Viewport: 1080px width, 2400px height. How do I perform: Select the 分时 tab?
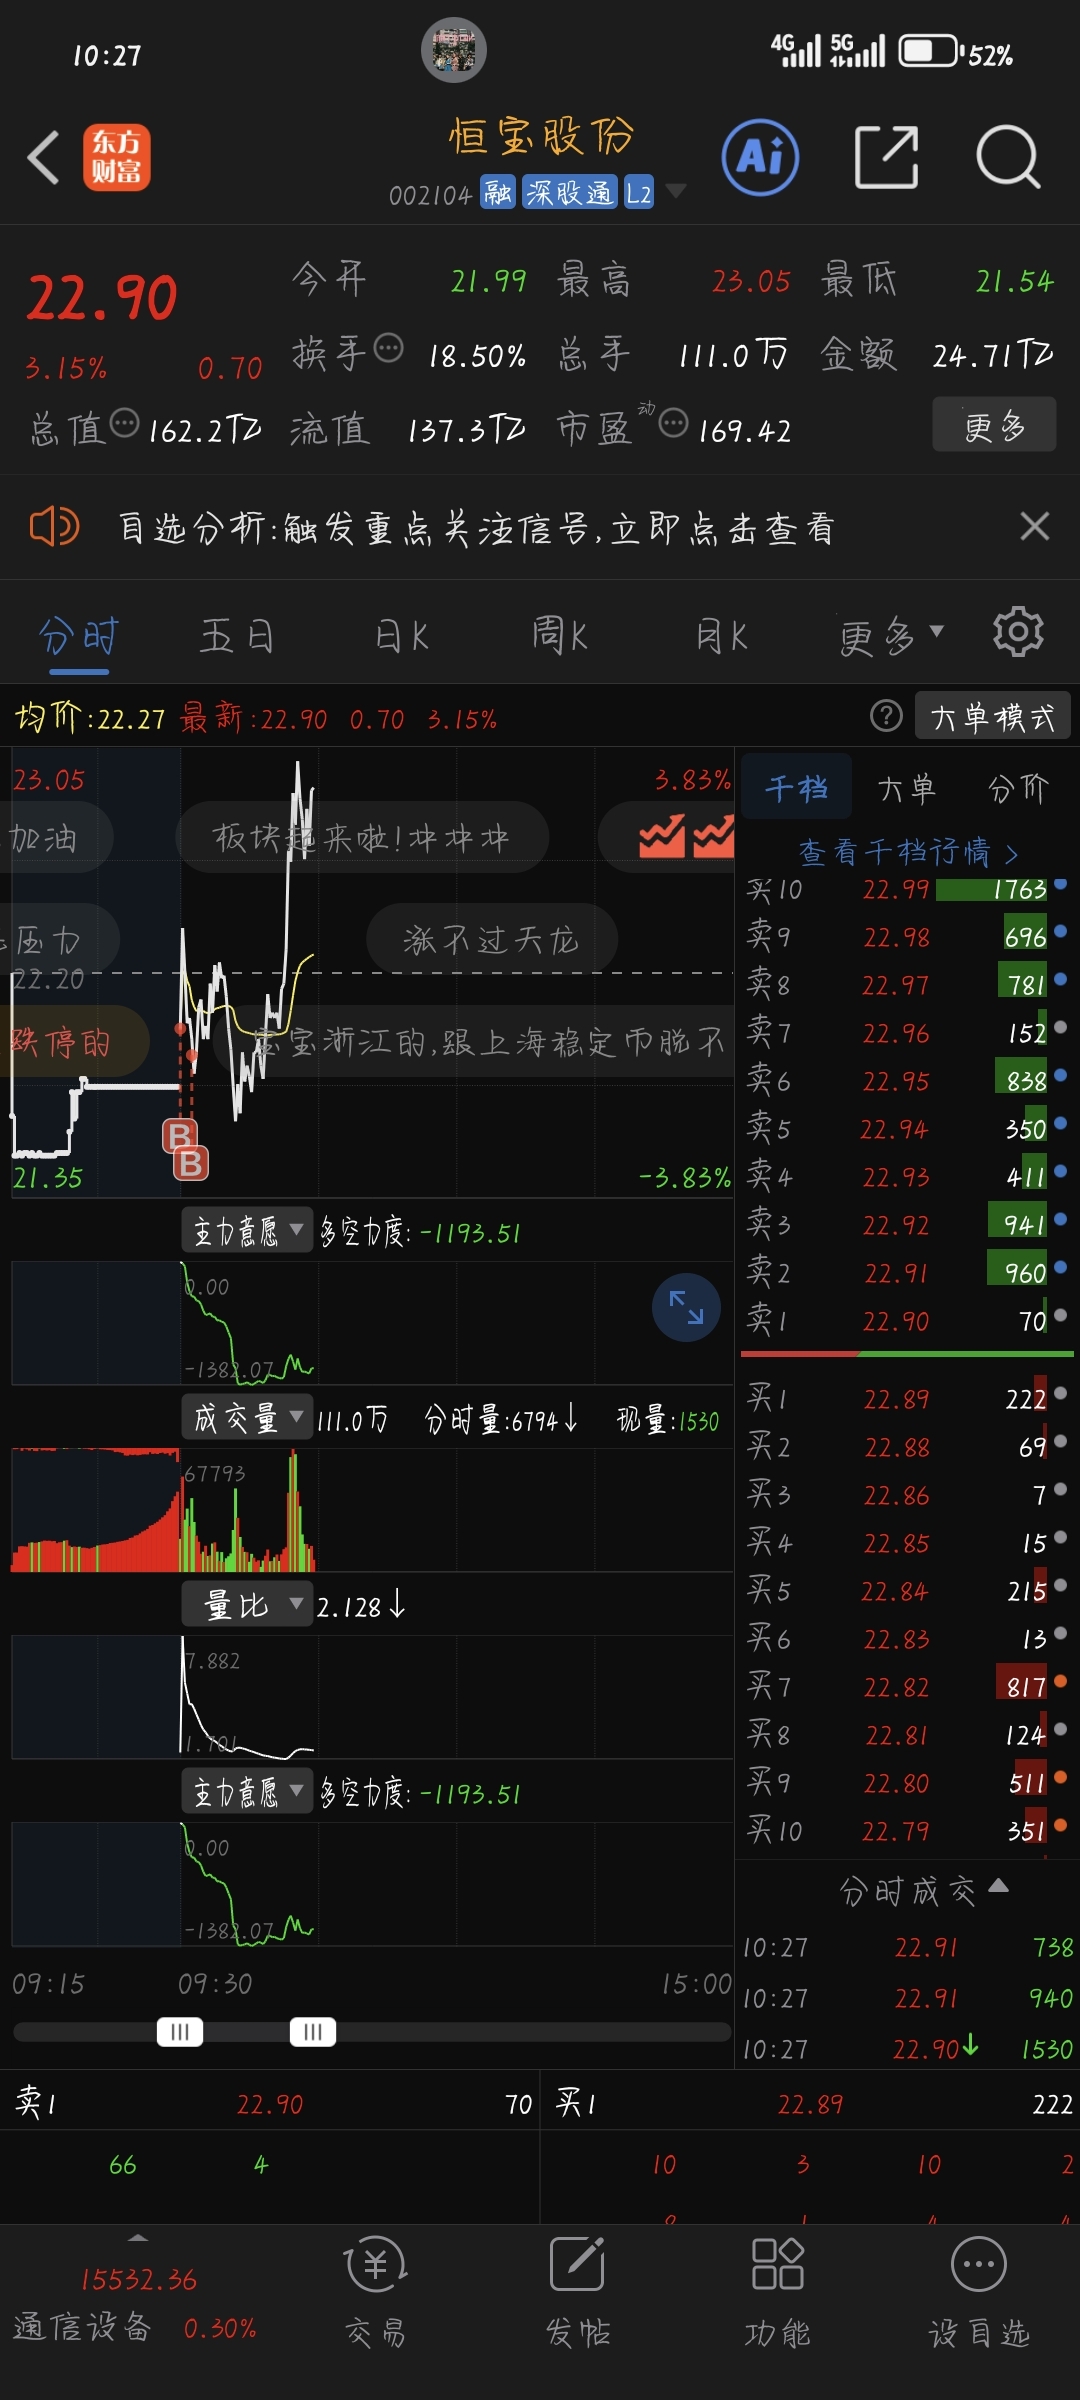click(x=78, y=636)
